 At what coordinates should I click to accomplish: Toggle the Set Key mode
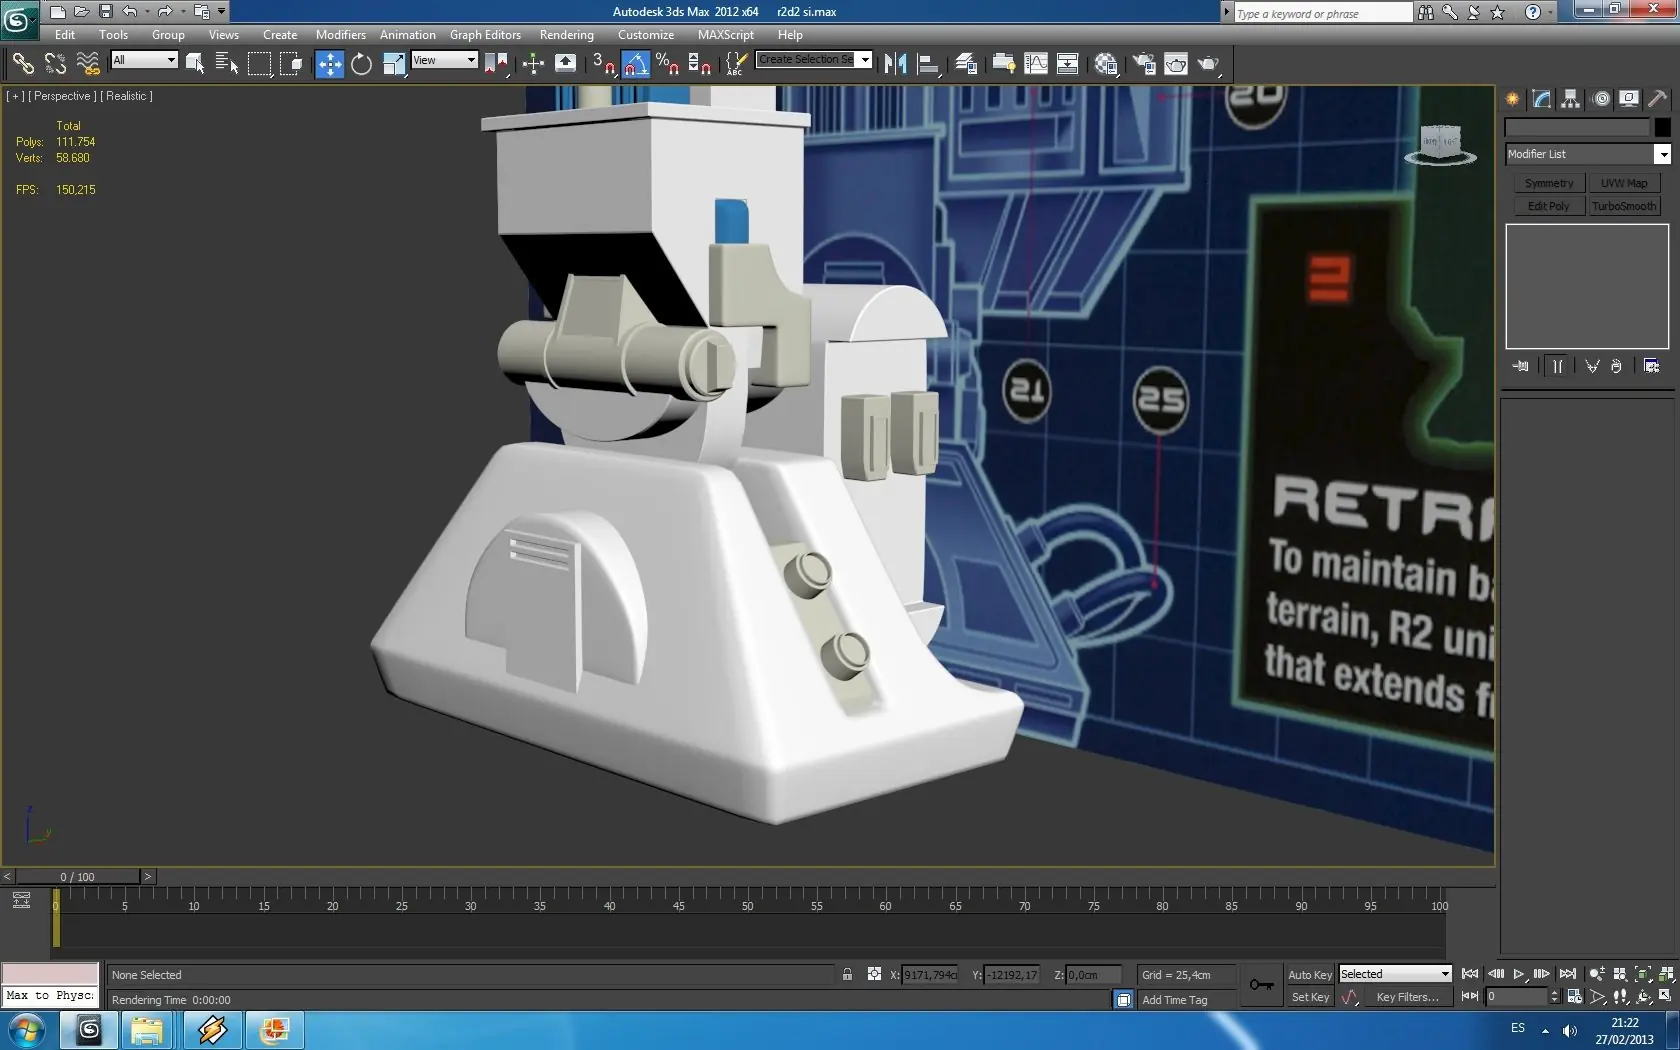click(1310, 997)
